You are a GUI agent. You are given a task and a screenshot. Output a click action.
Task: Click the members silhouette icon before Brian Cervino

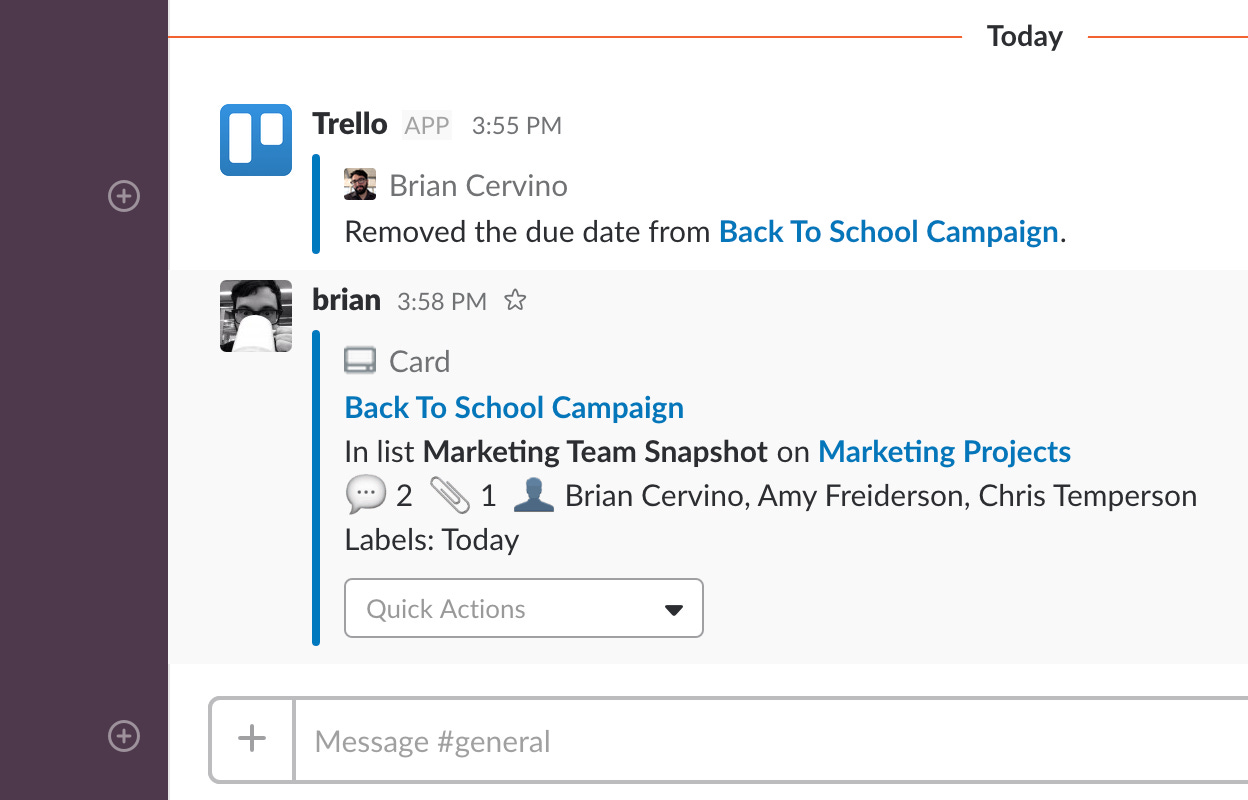pos(533,493)
